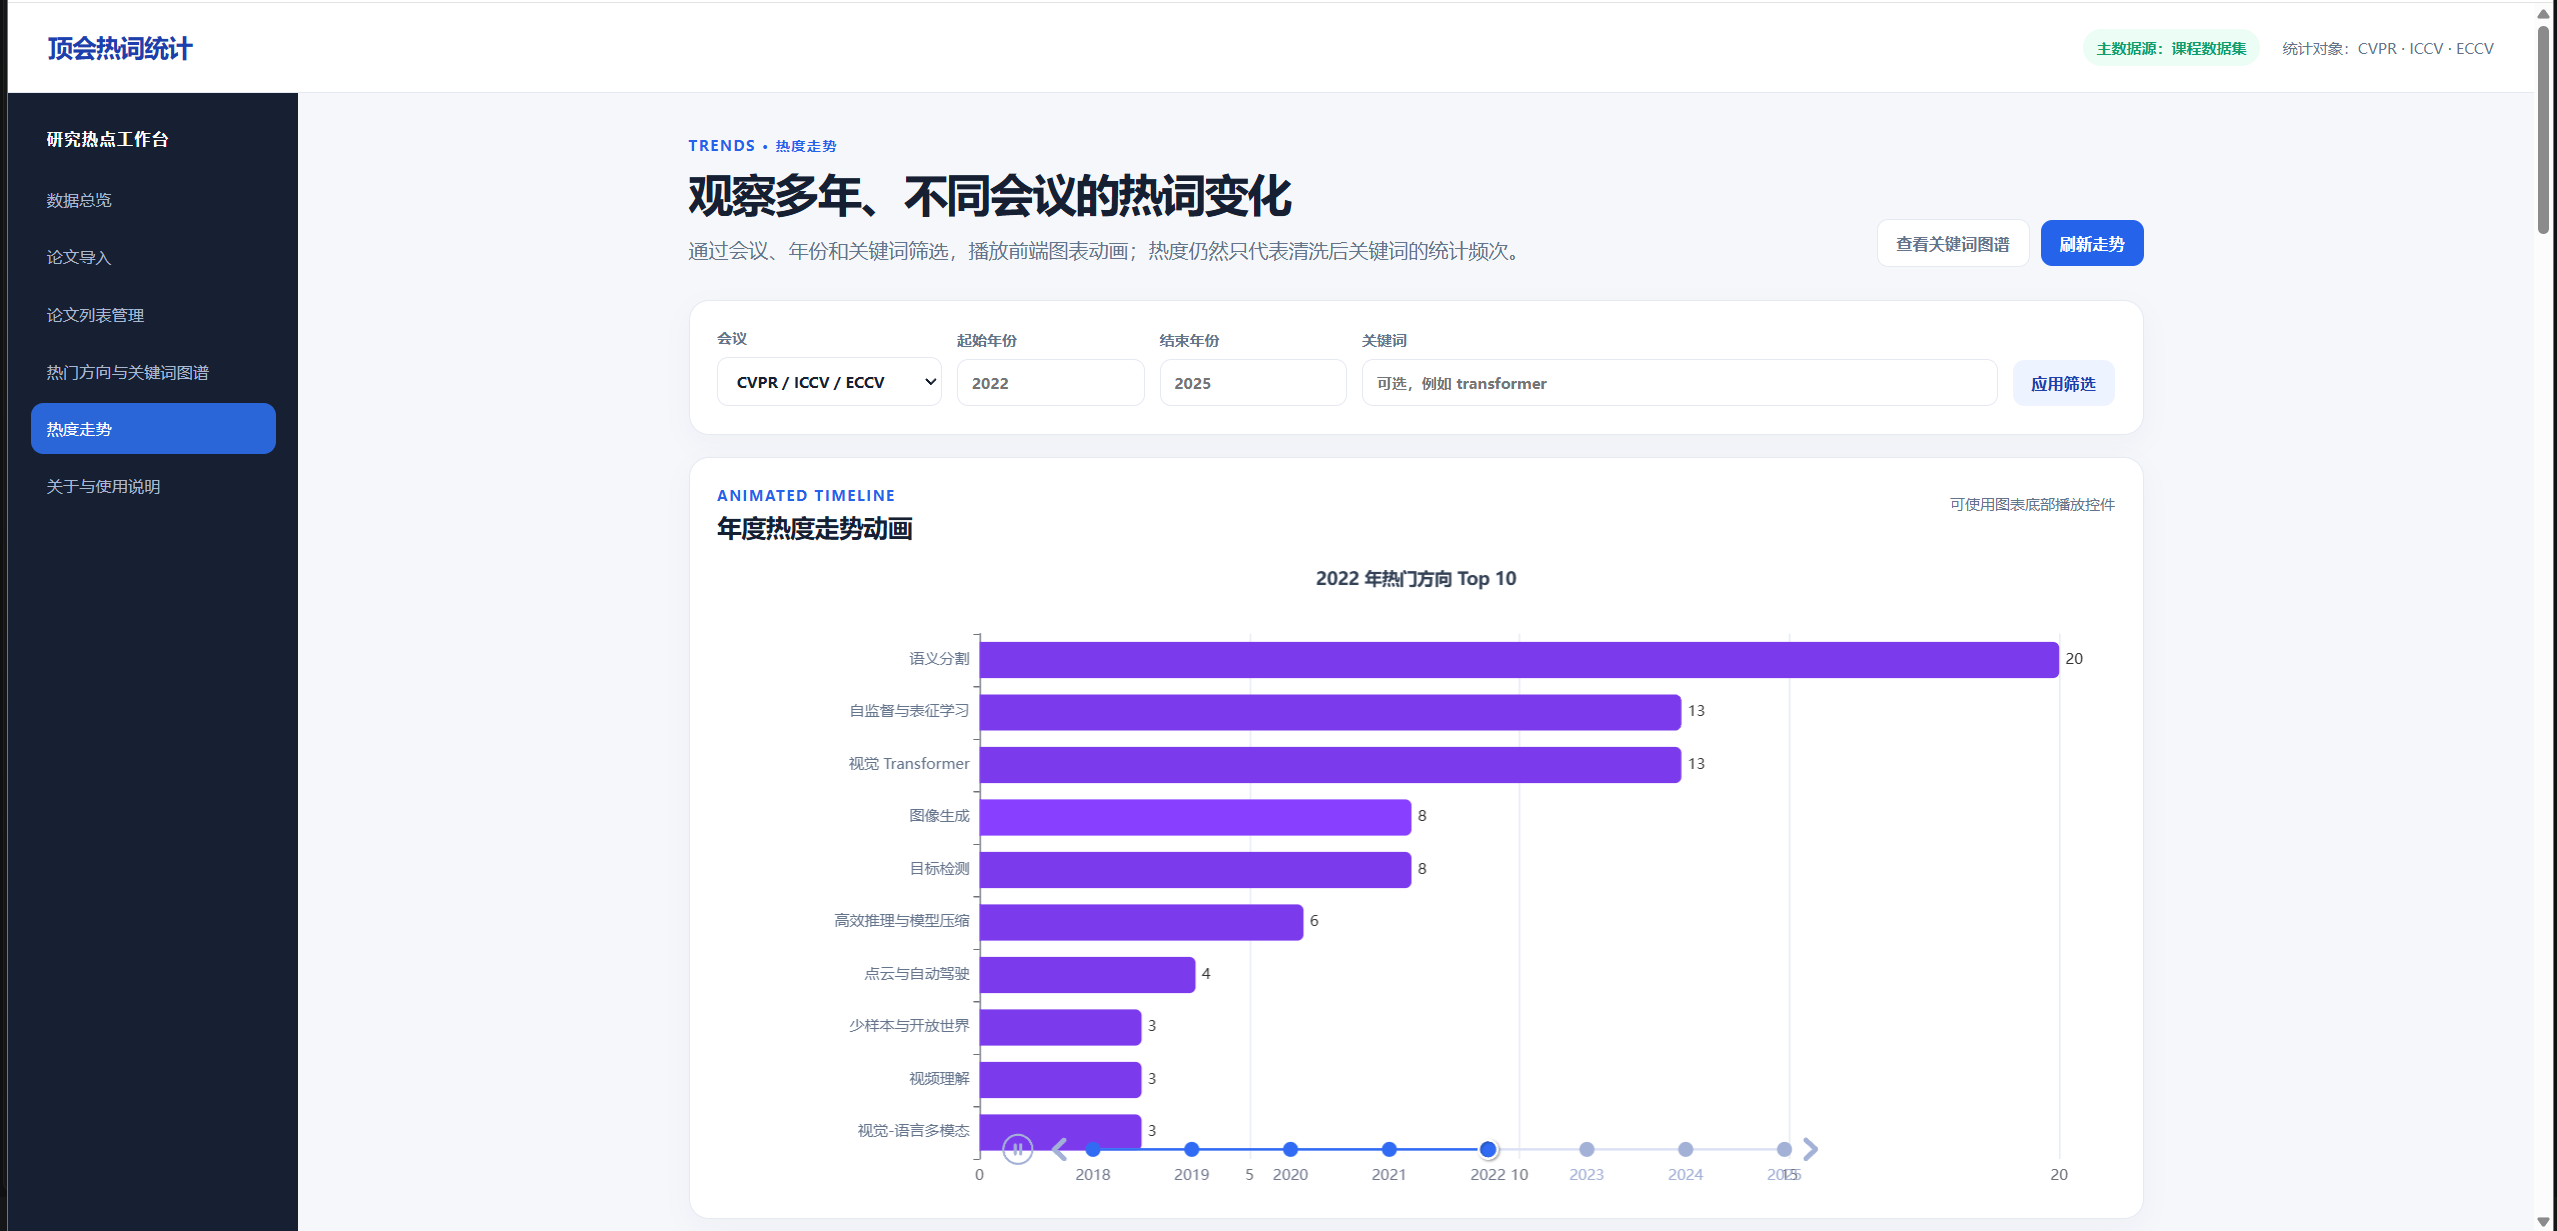Click the 点云与自动驾驶 bar

1087,974
